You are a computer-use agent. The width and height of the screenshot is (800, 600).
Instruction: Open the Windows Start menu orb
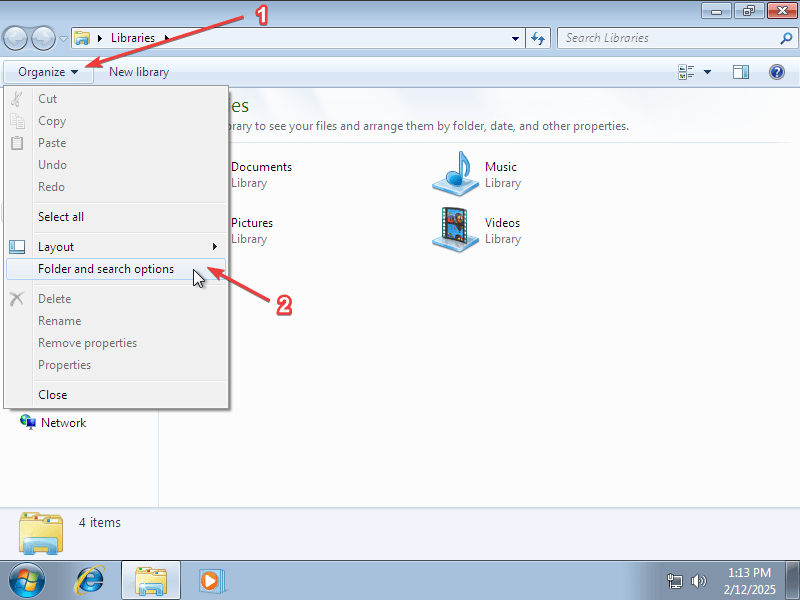click(x=27, y=579)
